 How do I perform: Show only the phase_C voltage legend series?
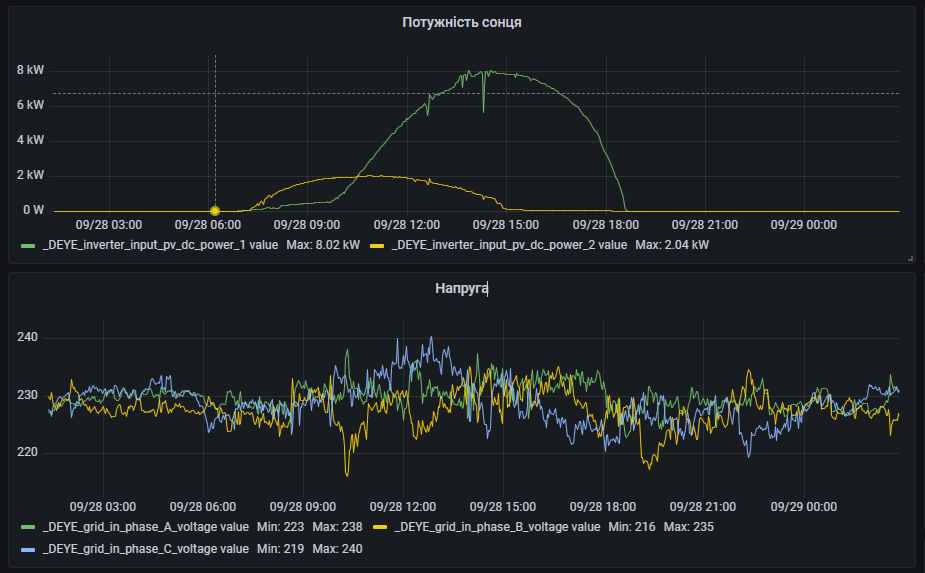(146, 548)
